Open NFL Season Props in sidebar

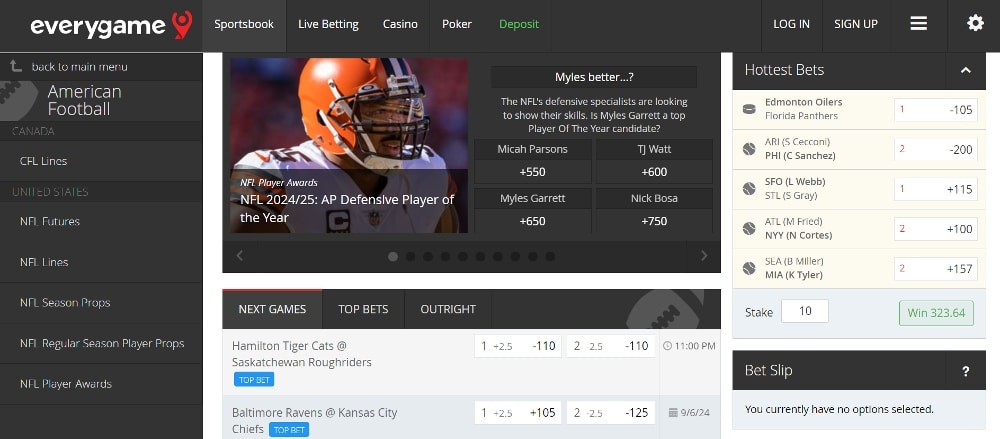[x=101, y=302]
